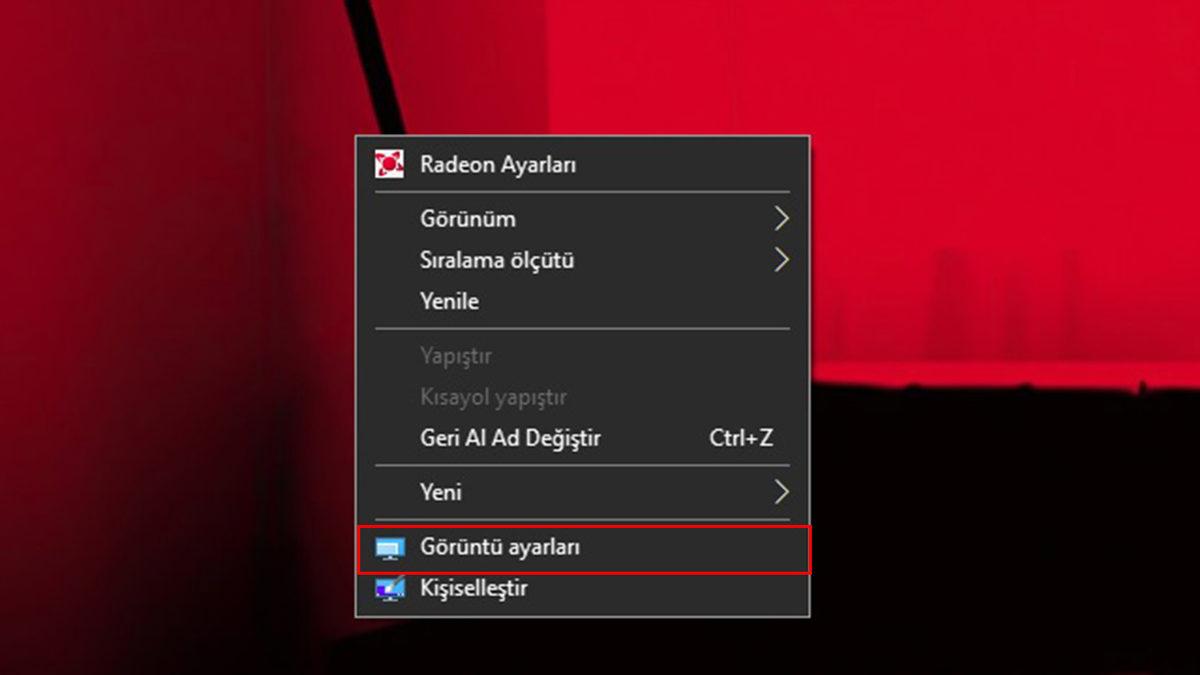
Task: Expand the Sıralama ölçütü submenu chevron
Action: (783, 260)
